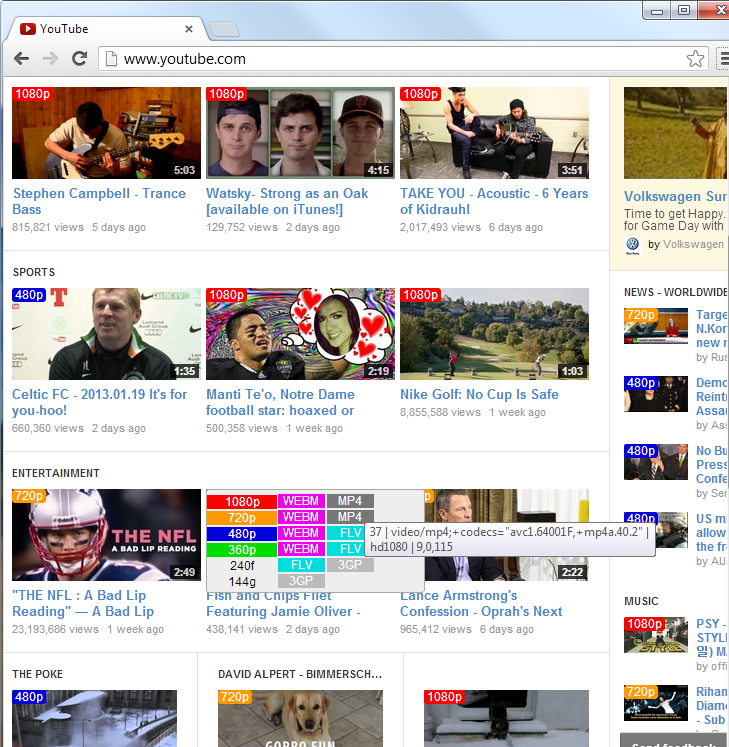Open TAKE YOU - Acoustic video link
Viewport: 729px width, 747px height.
[494, 201]
